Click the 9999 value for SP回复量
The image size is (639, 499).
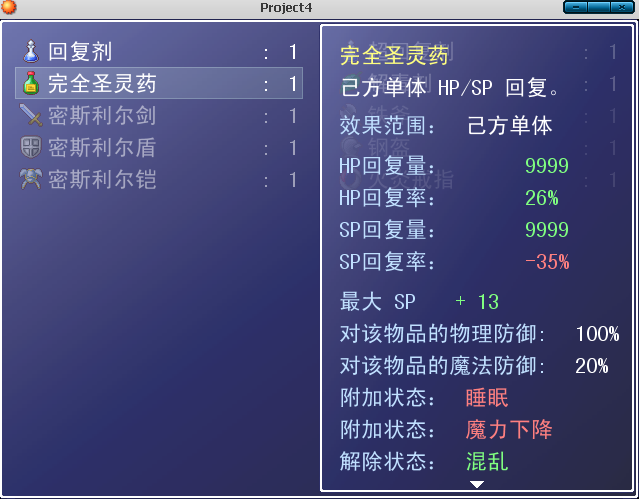click(546, 230)
